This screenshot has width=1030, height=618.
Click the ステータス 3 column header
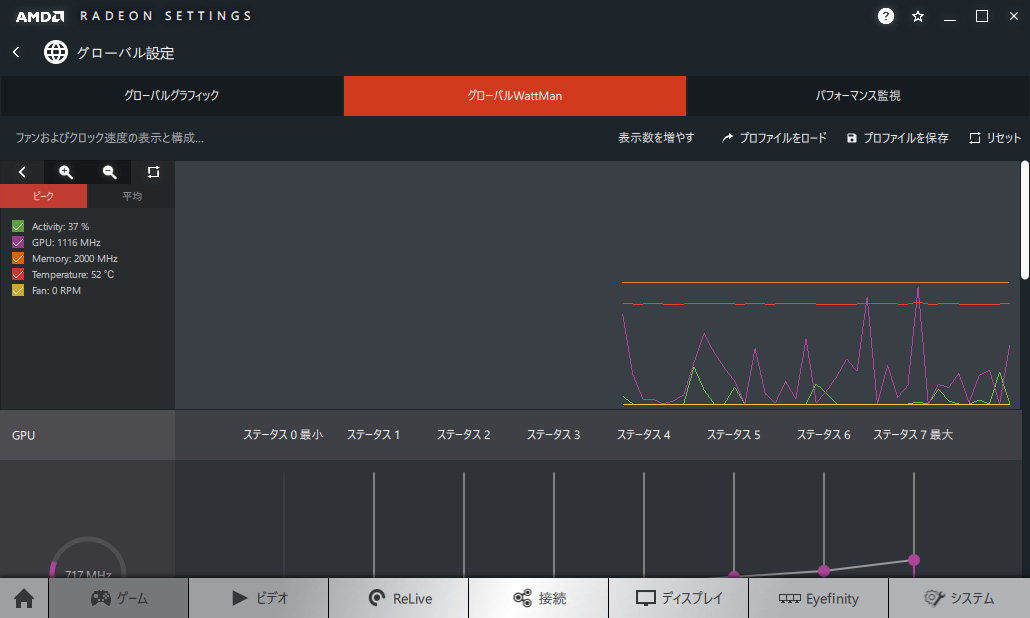pyautogui.click(x=553, y=435)
